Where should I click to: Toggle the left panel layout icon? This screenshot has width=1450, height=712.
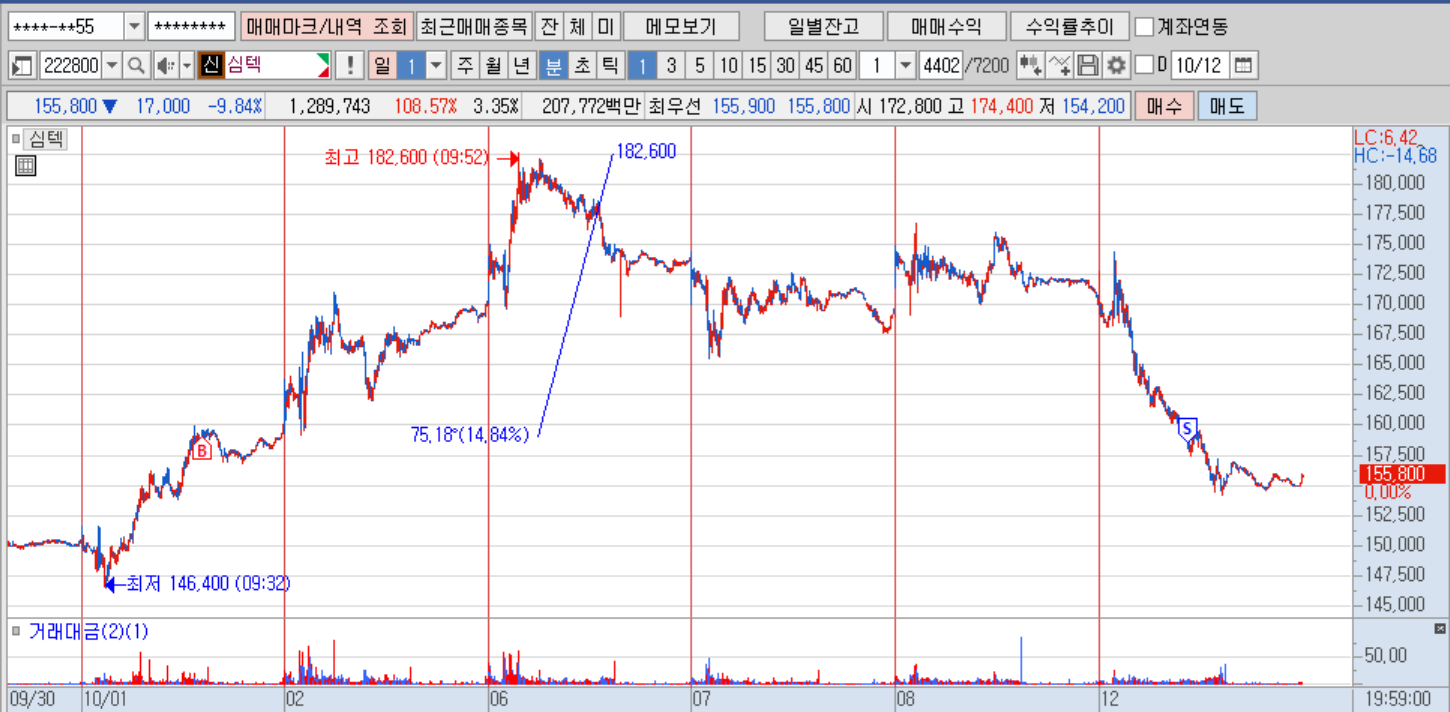coord(21,66)
